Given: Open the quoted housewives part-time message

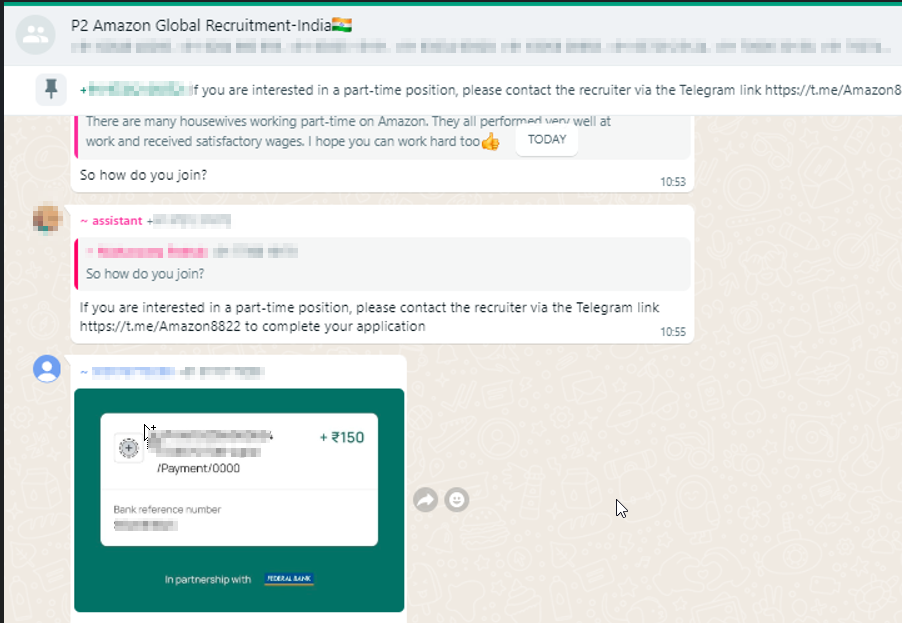Looking at the screenshot, I should 382,137.
